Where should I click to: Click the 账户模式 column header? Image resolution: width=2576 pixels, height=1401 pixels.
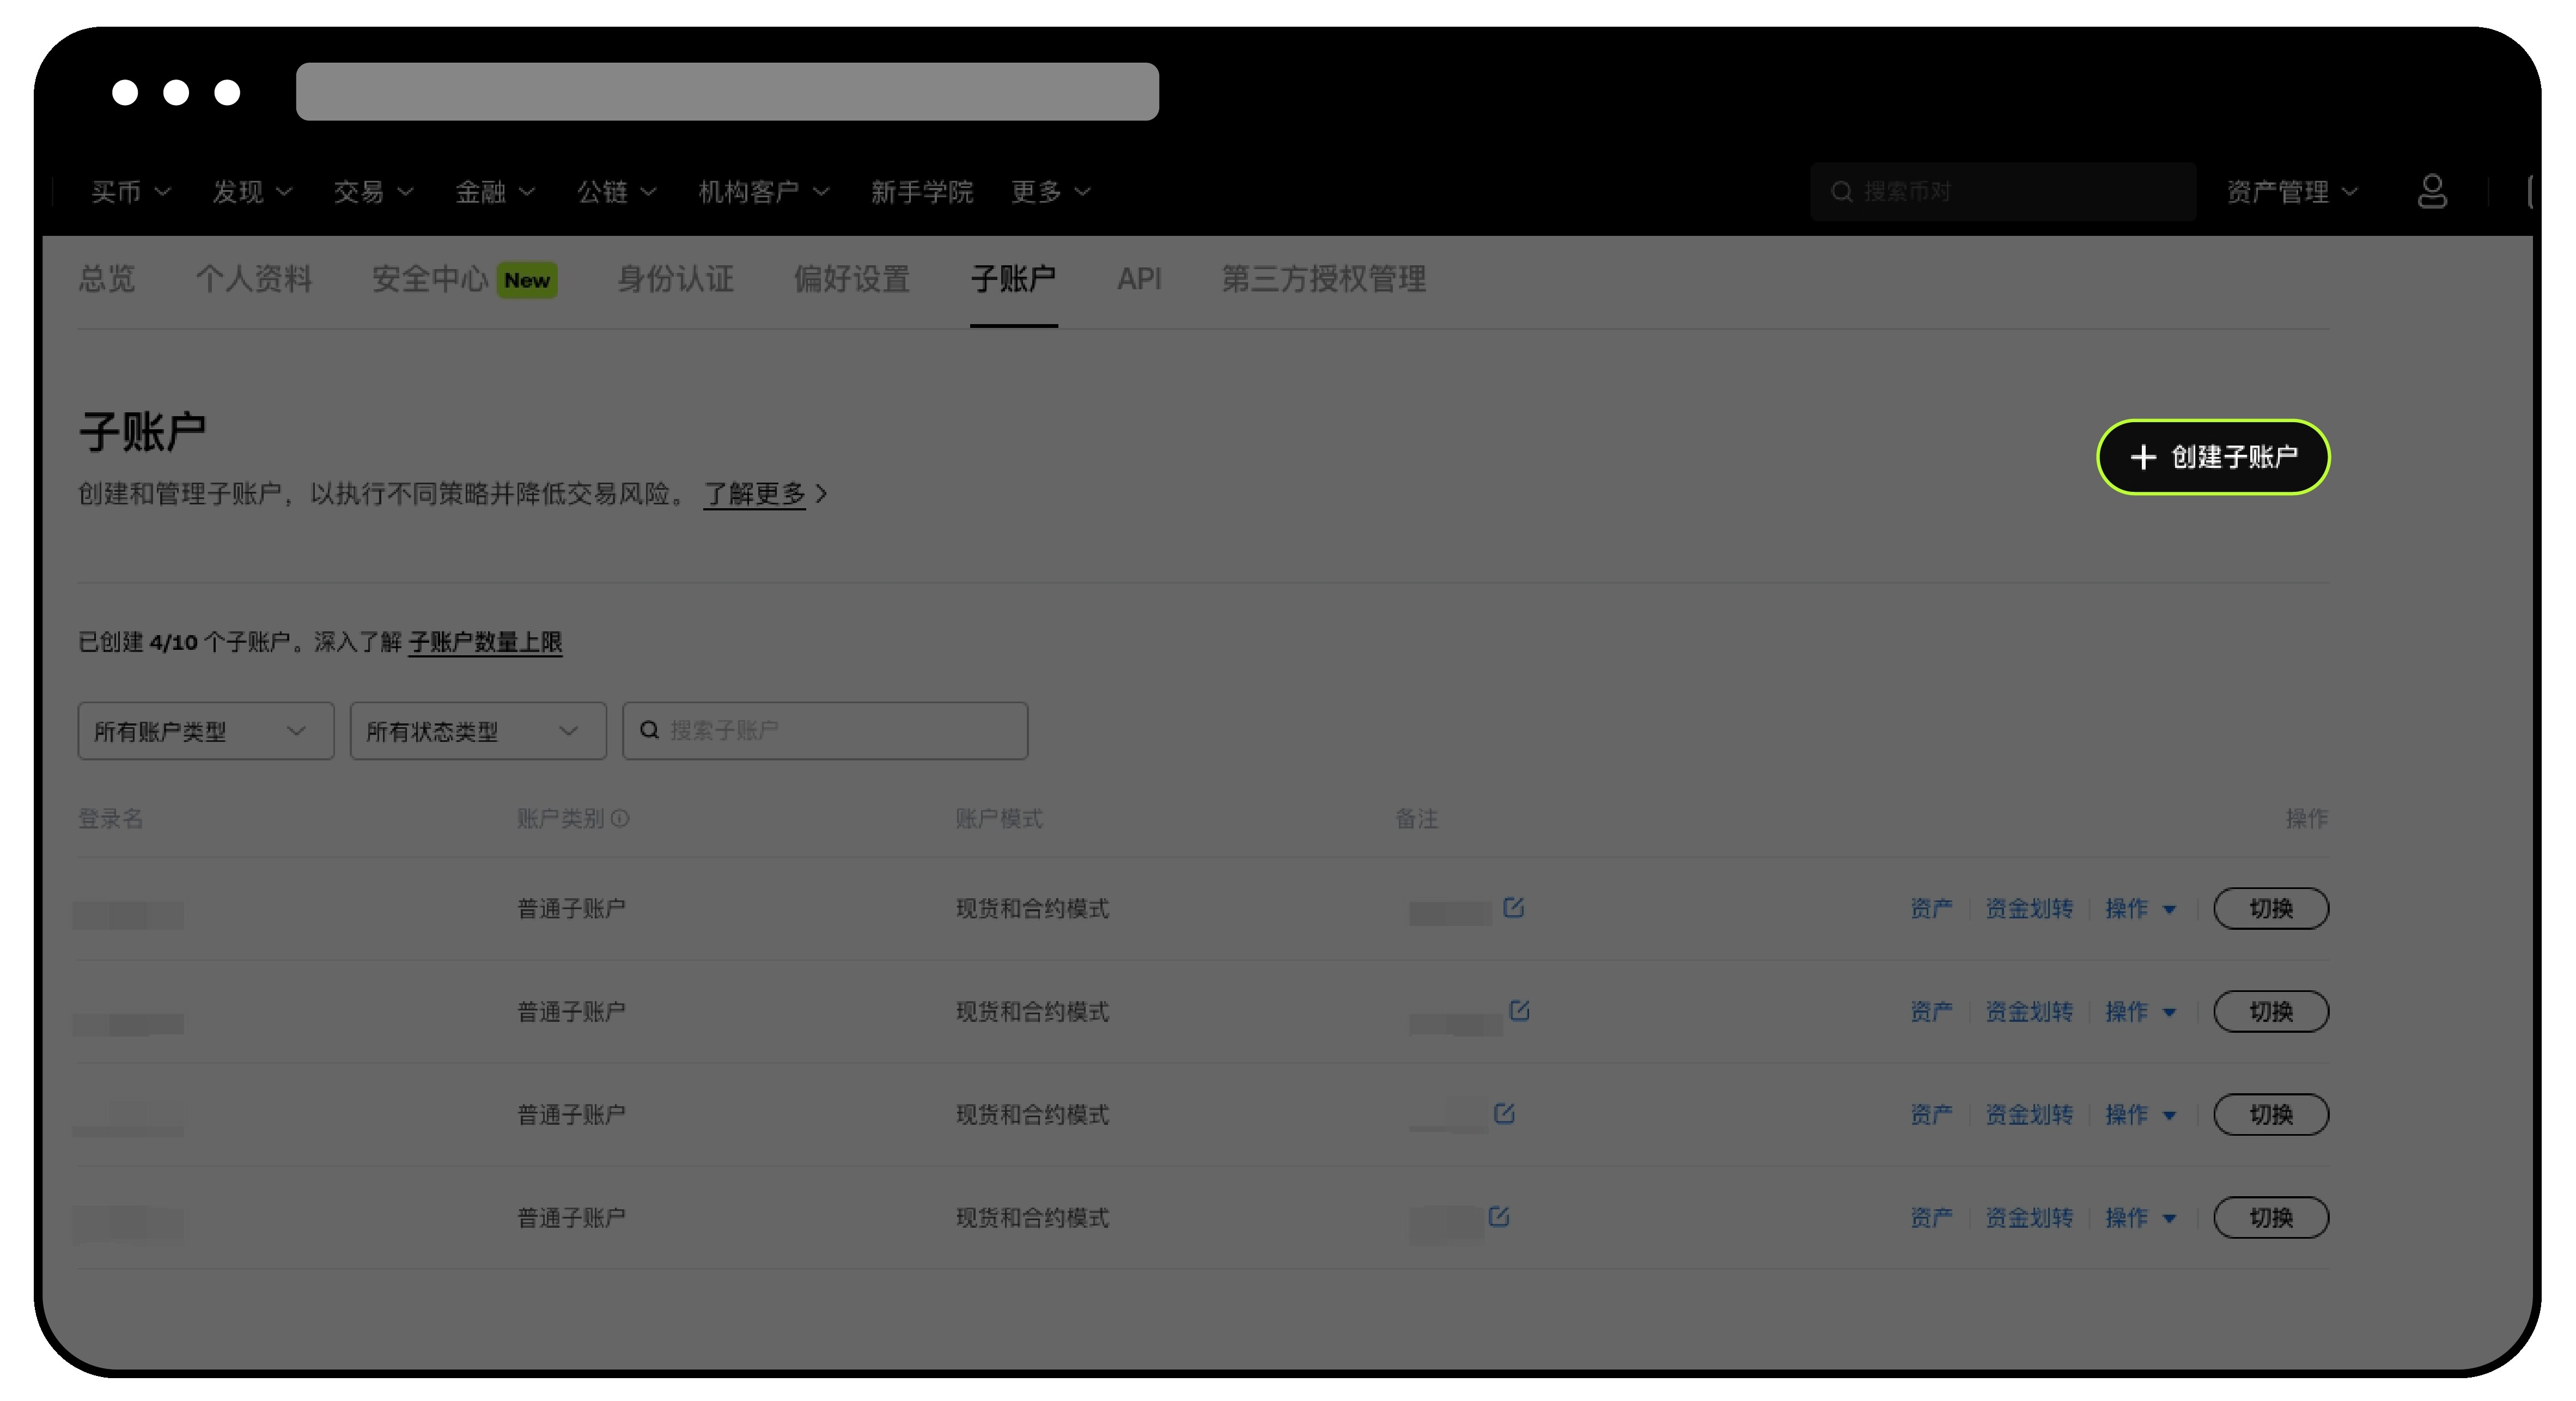[999, 818]
